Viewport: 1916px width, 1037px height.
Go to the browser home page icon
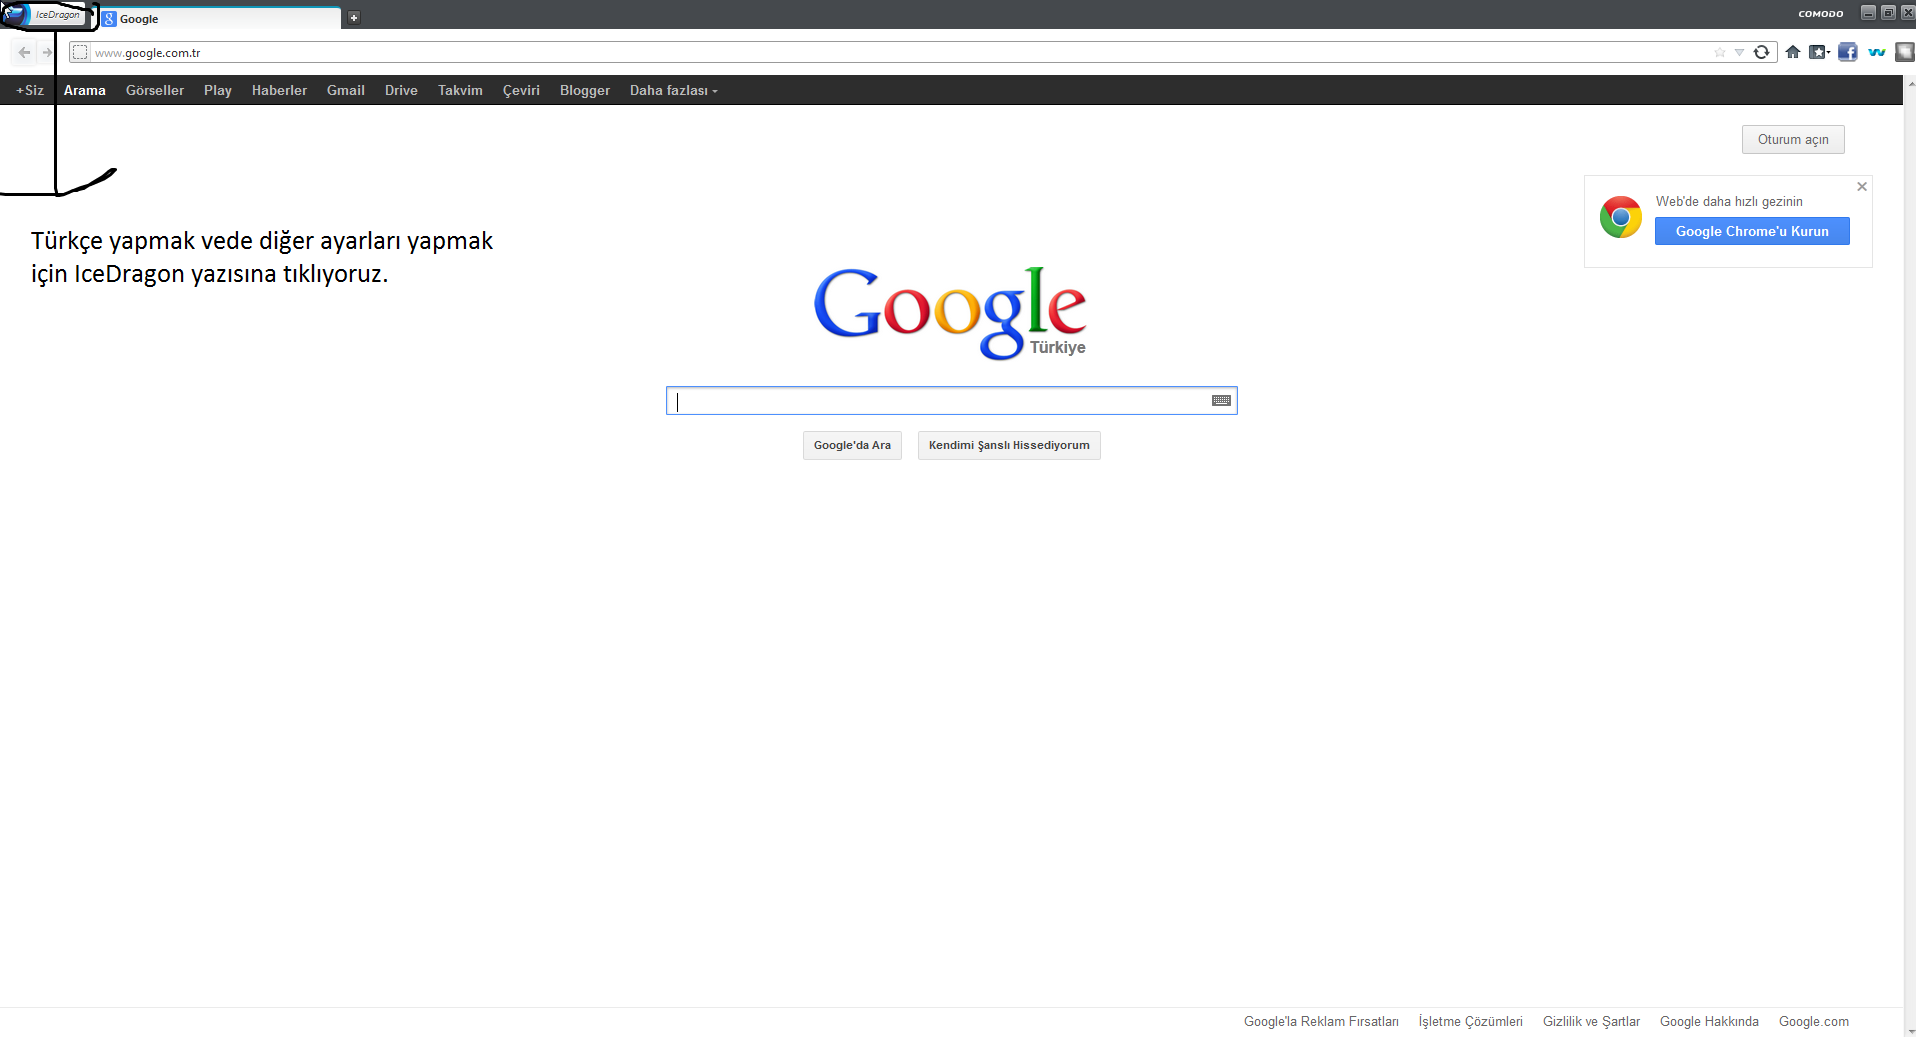tap(1793, 53)
